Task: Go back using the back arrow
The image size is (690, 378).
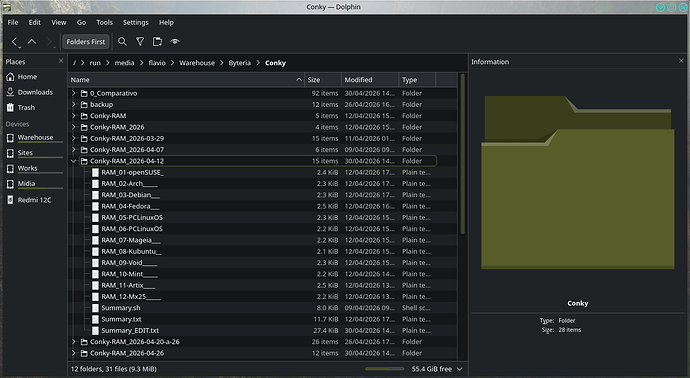Action: click(x=15, y=42)
